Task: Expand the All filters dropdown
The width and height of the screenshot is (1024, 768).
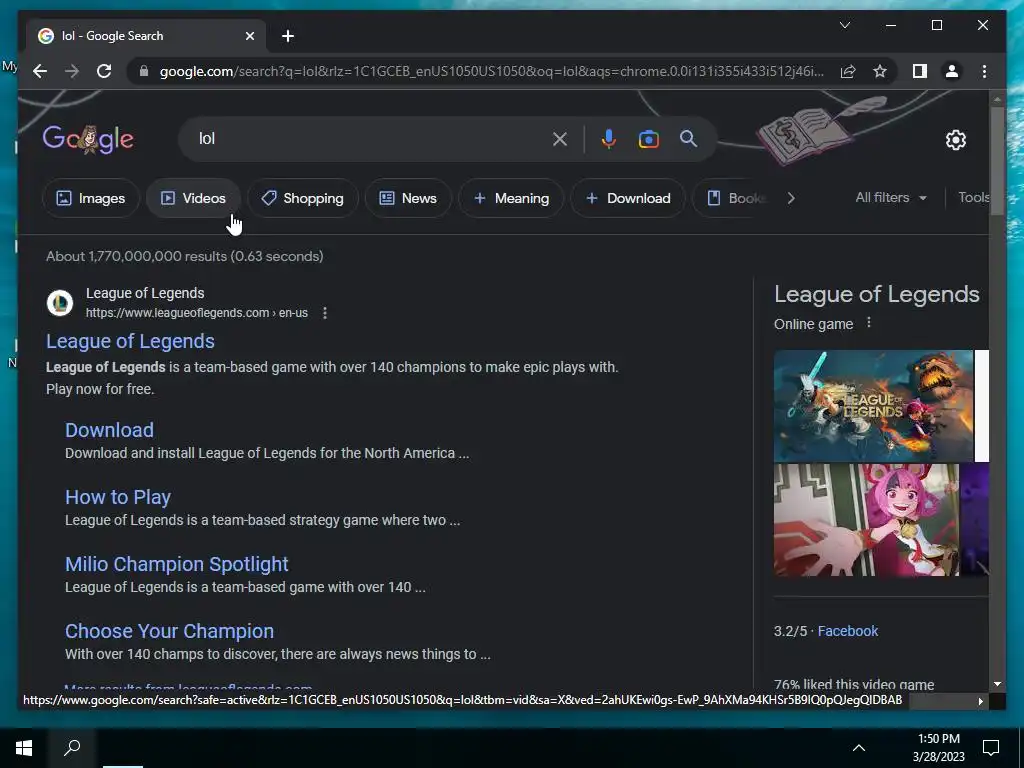Action: [891, 197]
